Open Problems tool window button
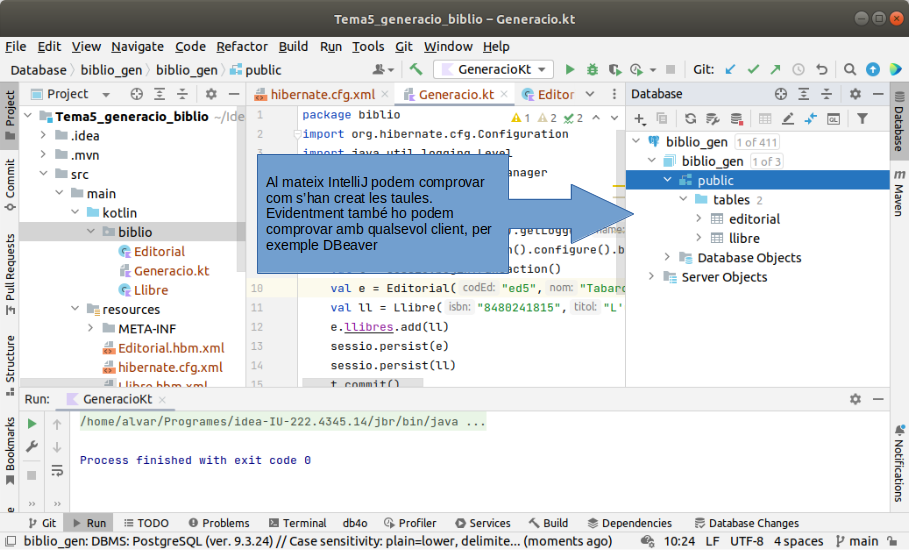The image size is (909, 550). (x=219, y=523)
